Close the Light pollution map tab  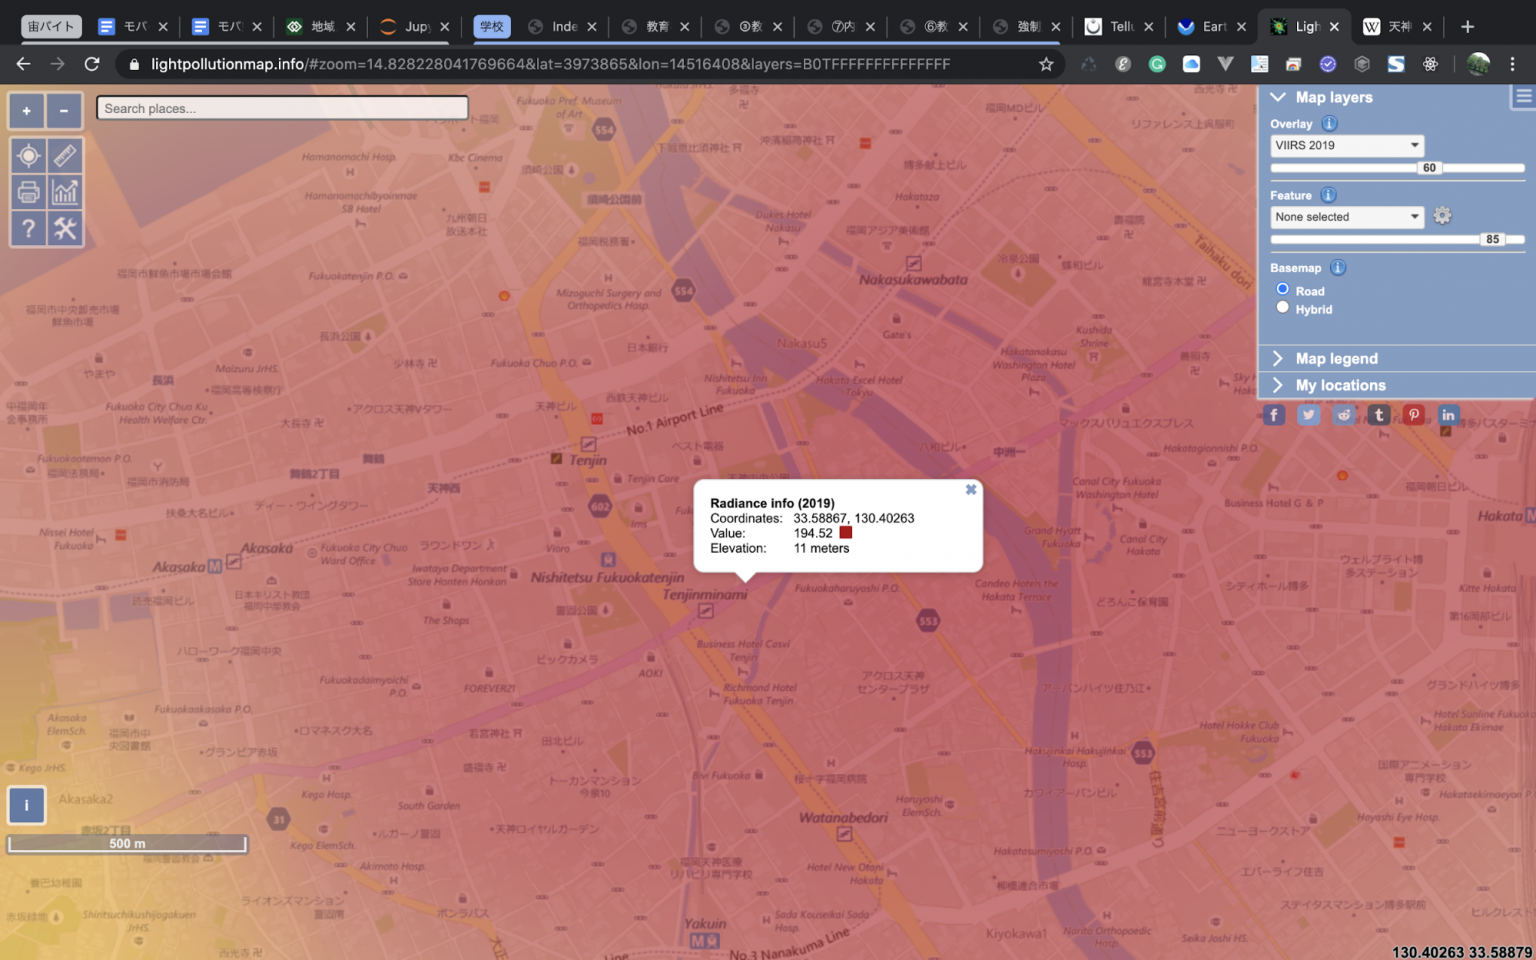click(x=1334, y=27)
